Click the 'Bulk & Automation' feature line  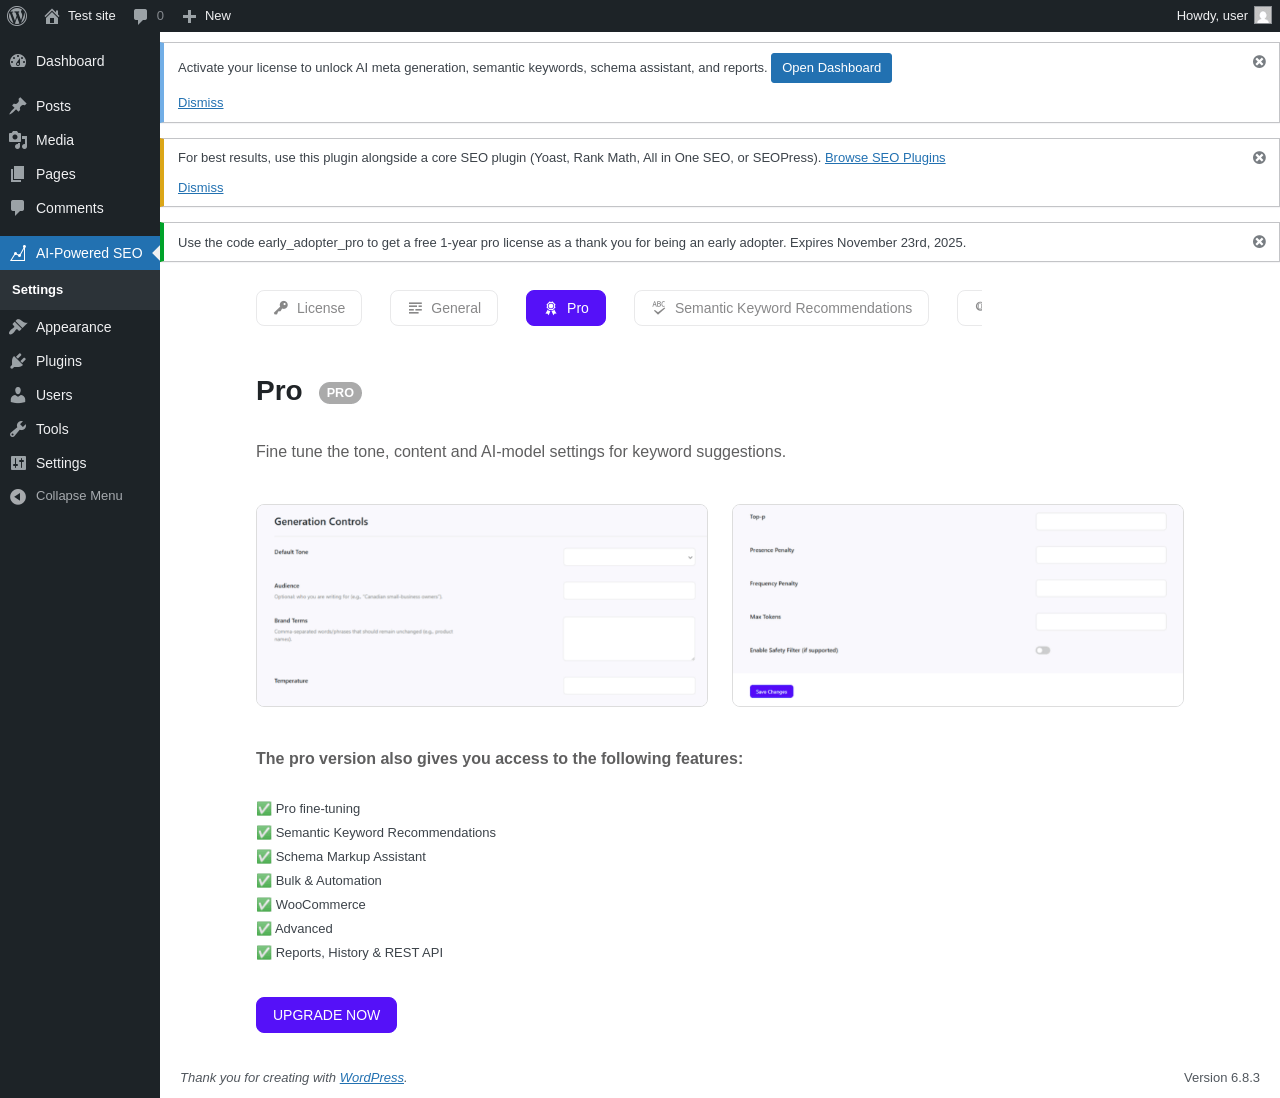319,881
